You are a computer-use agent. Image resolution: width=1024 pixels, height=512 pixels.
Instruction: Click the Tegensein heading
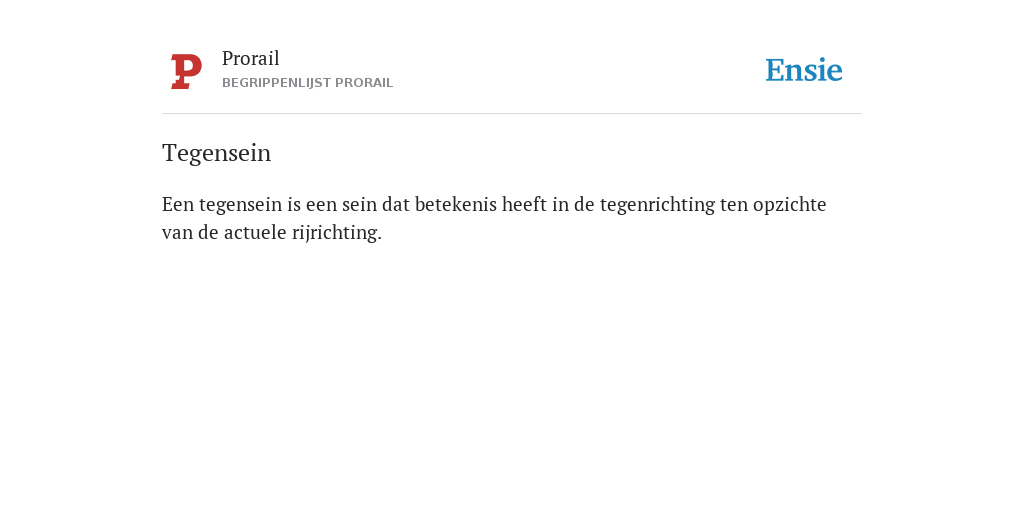click(x=216, y=153)
